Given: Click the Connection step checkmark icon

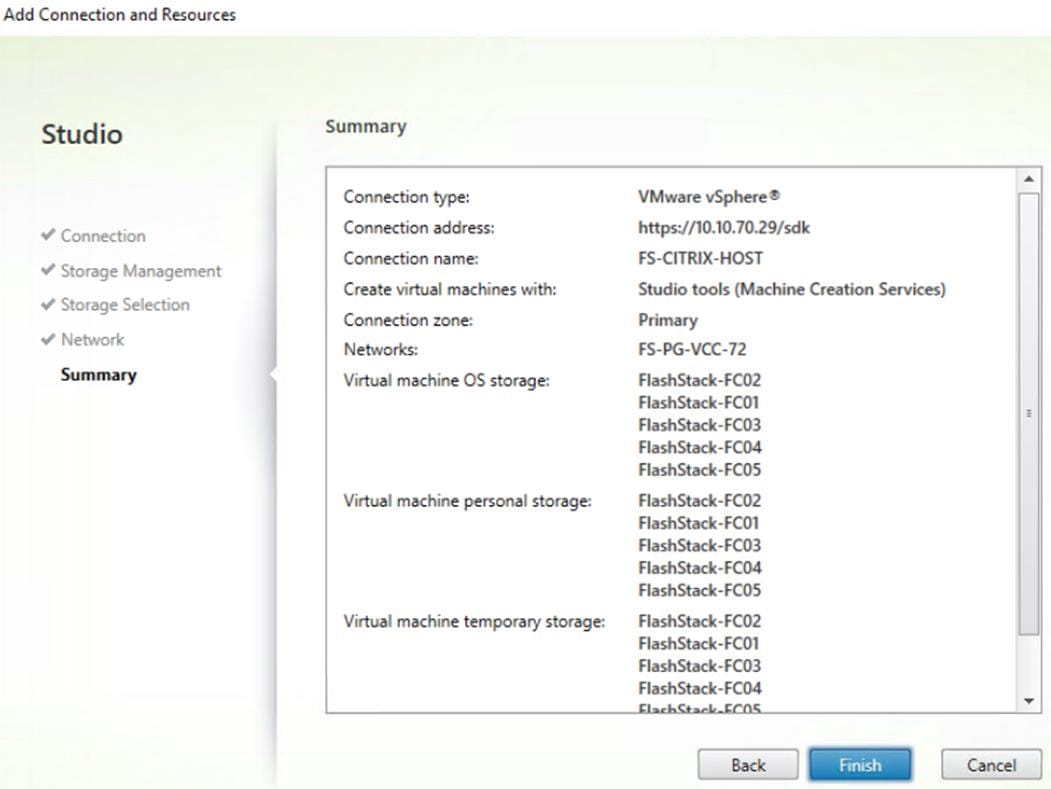Looking at the screenshot, I should (48, 235).
